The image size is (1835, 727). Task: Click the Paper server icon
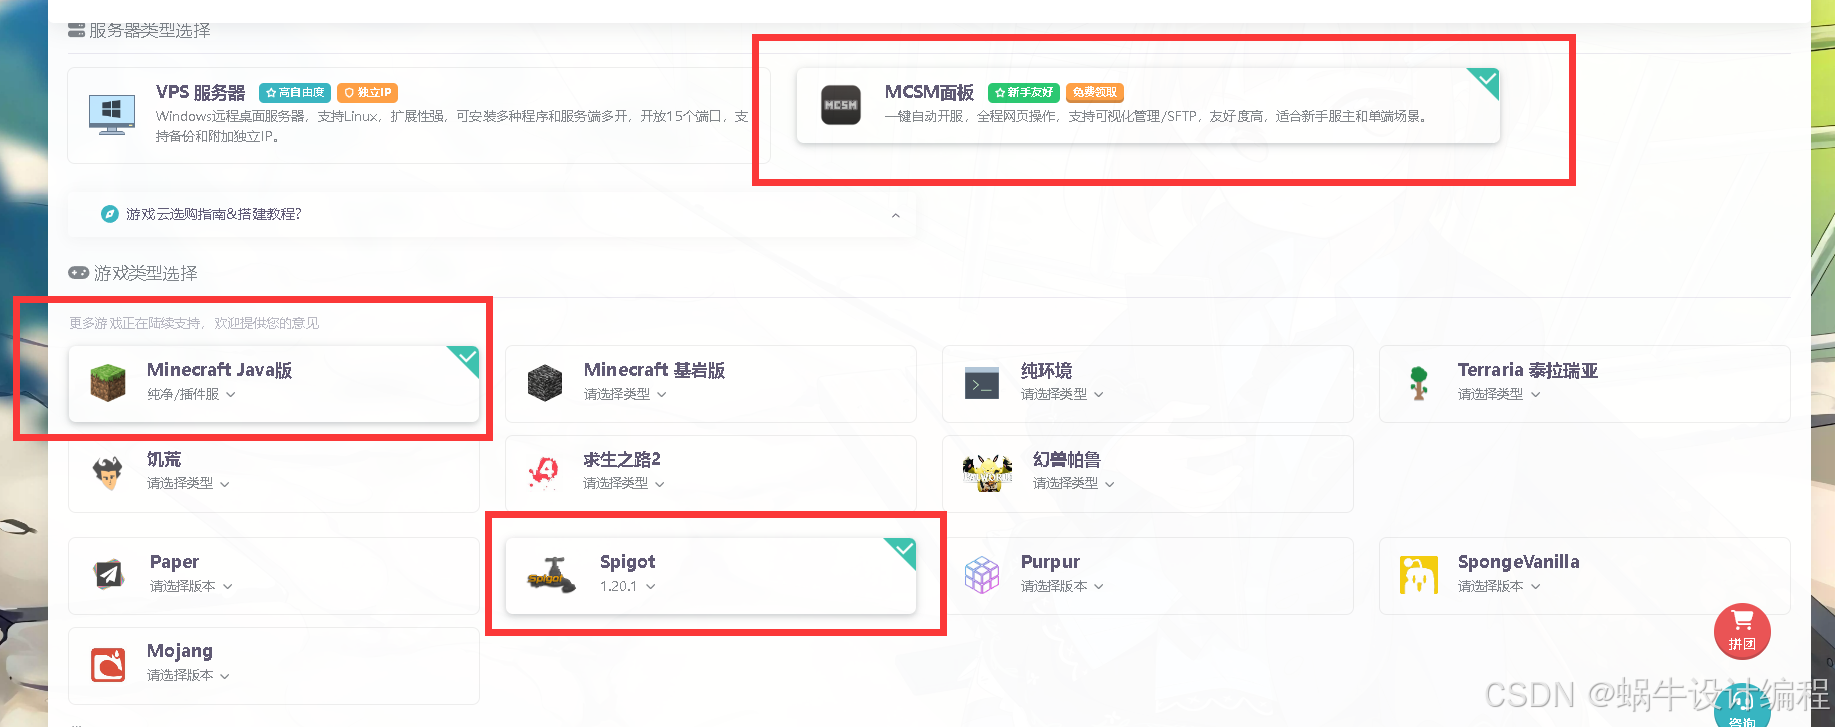point(109,574)
